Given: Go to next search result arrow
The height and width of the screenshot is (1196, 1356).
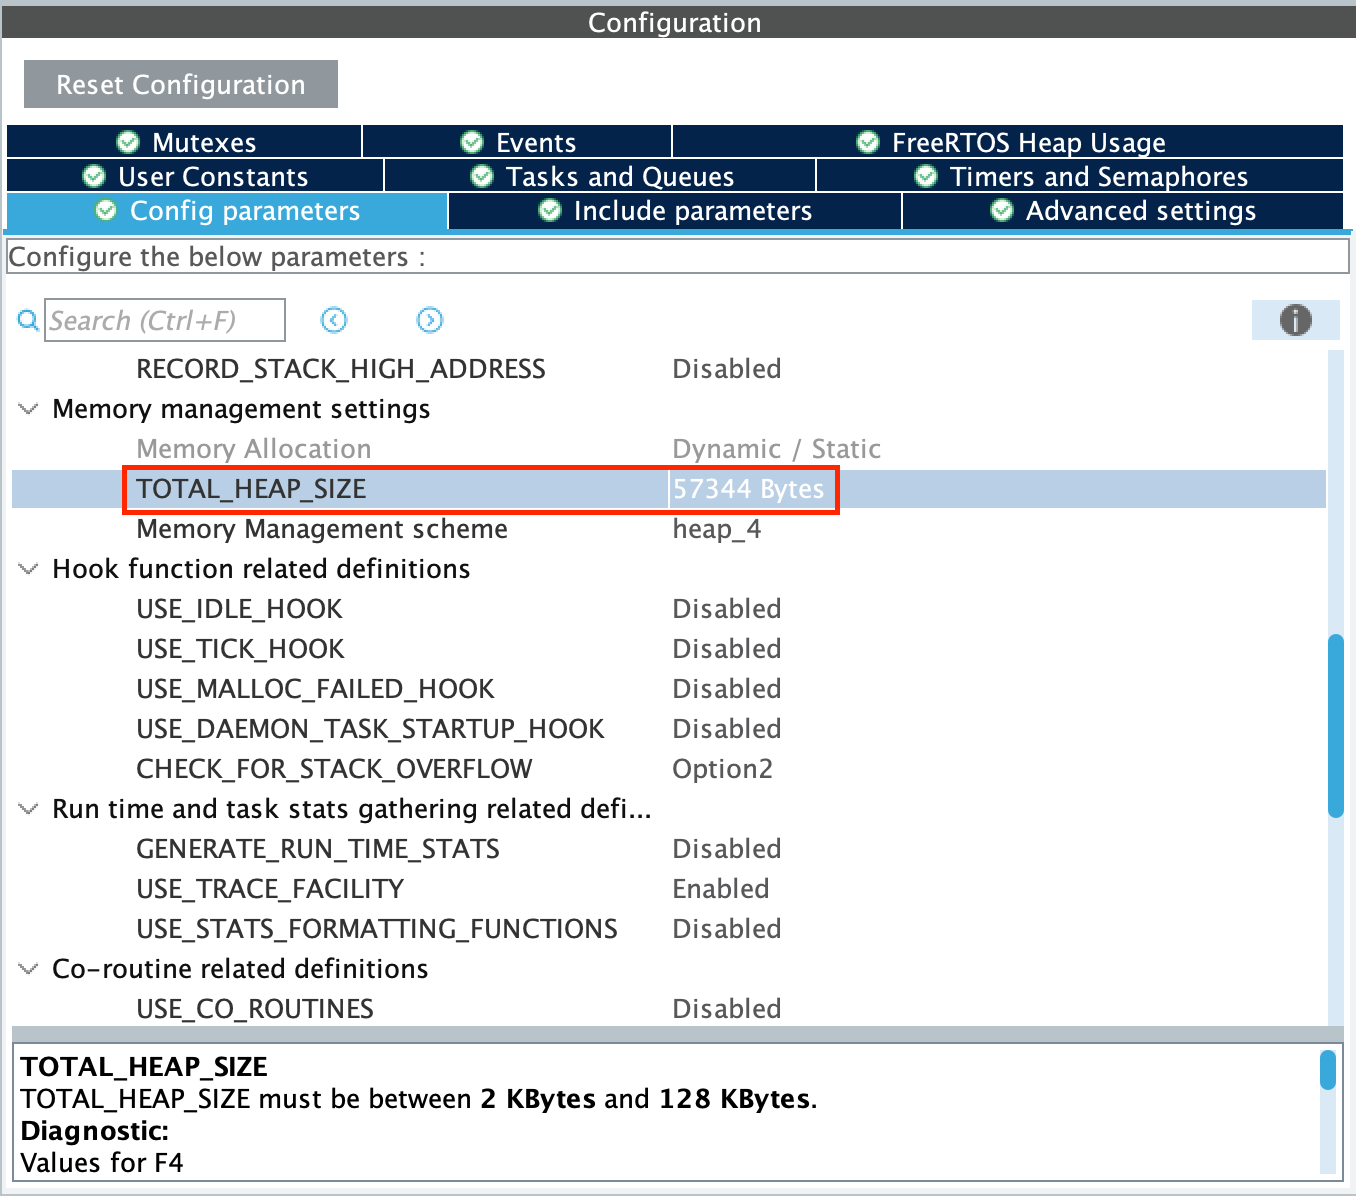Looking at the screenshot, I should pyautogui.click(x=430, y=320).
